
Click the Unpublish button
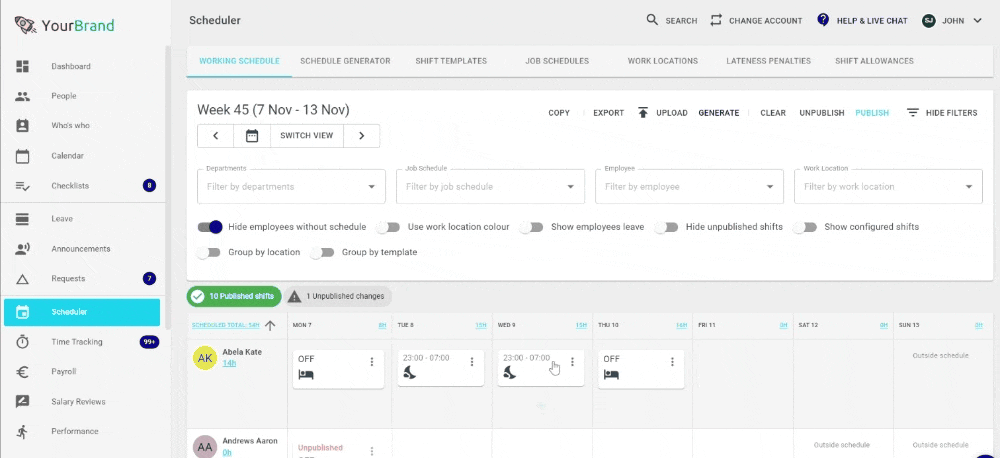(x=822, y=113)
